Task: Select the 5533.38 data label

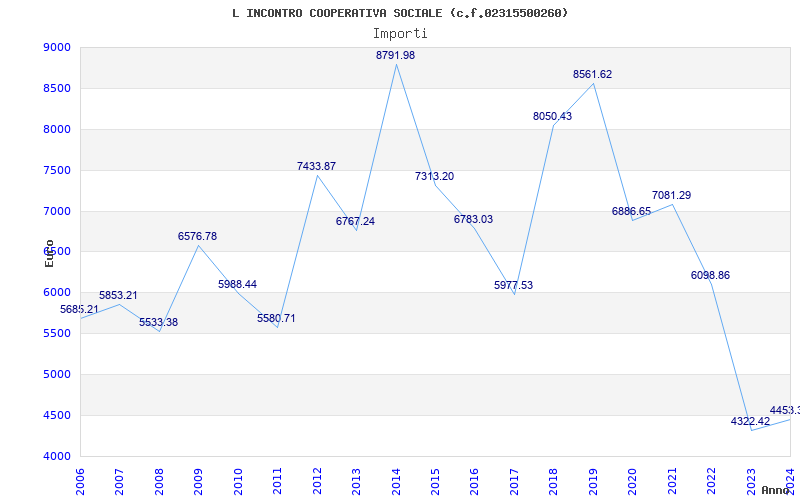Action: (159, 323)
